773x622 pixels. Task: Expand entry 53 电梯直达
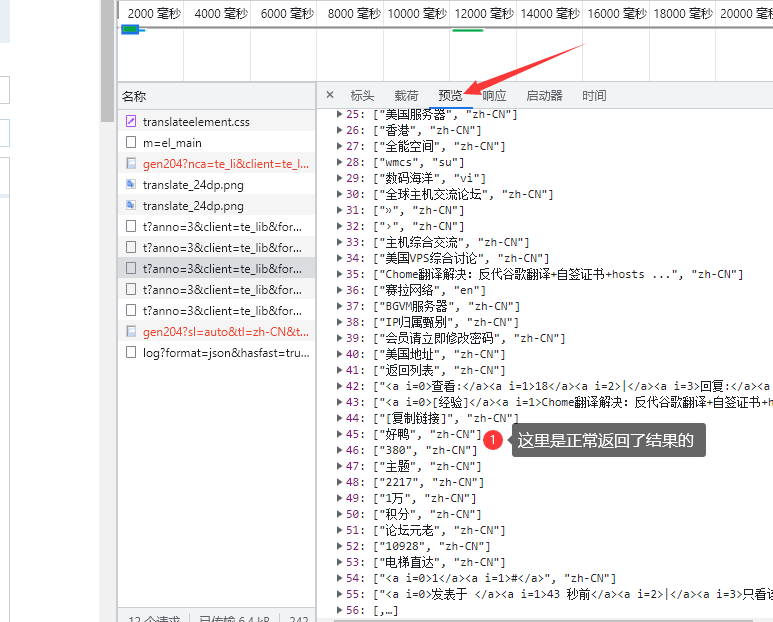[339, 562]
